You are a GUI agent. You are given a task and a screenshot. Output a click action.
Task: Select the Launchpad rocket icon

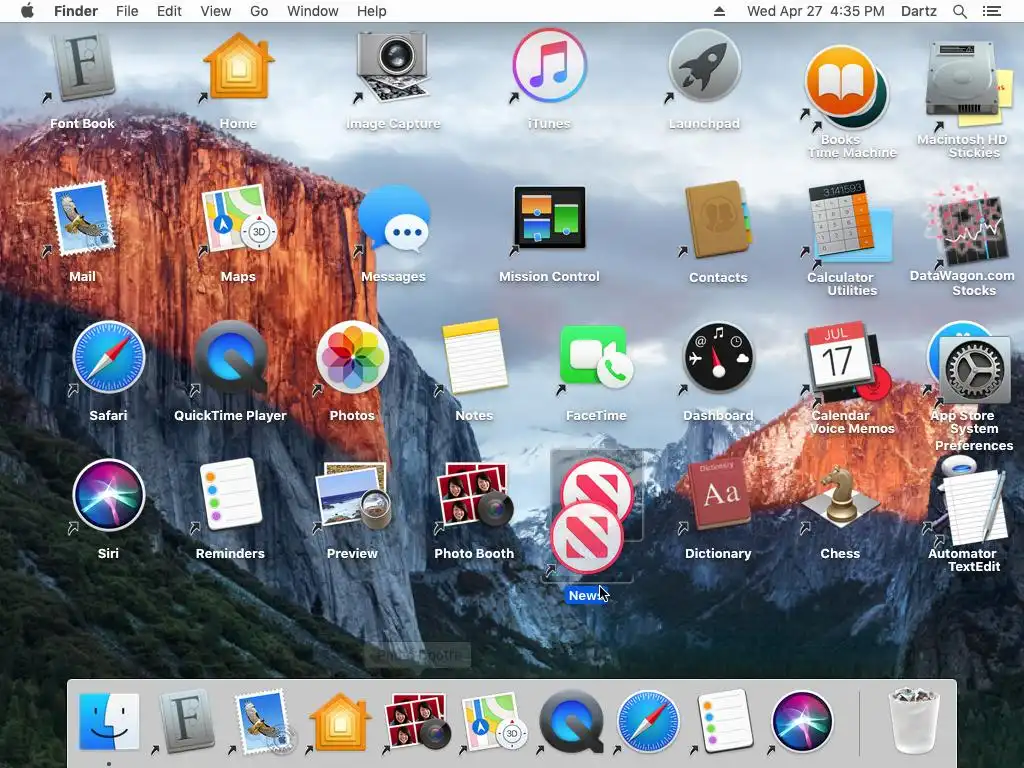(704, 65)
